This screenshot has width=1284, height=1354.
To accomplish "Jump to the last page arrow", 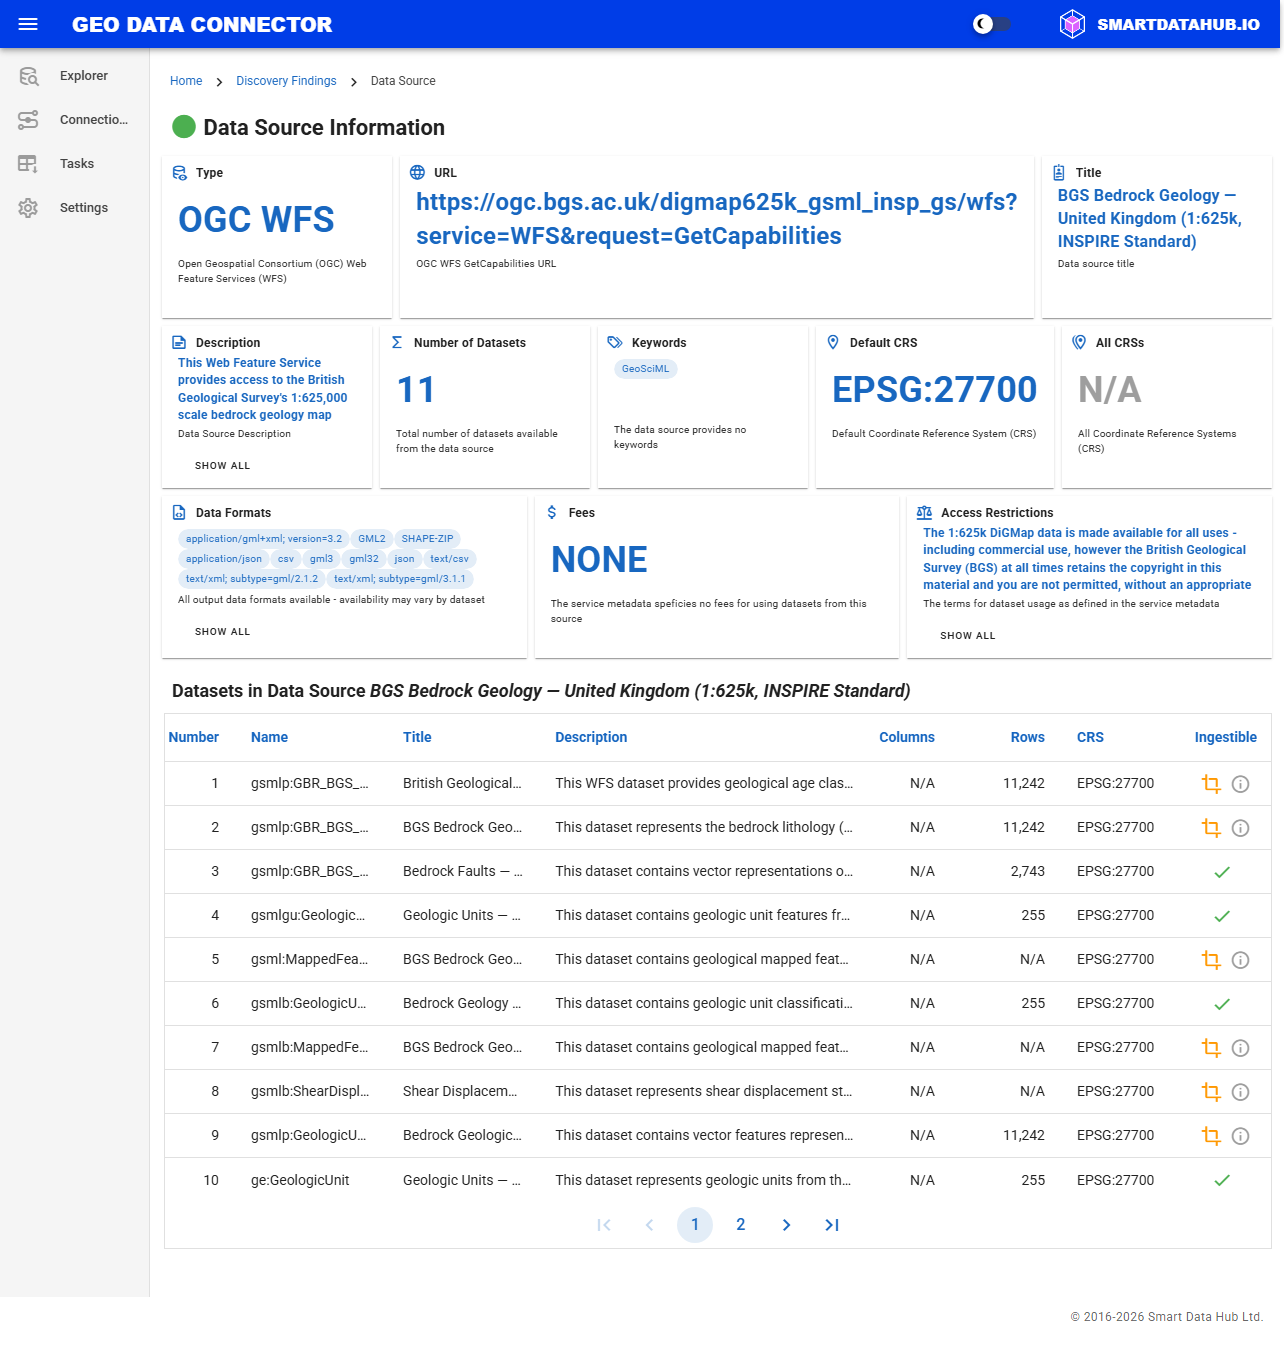I will tap(832, 1225).
